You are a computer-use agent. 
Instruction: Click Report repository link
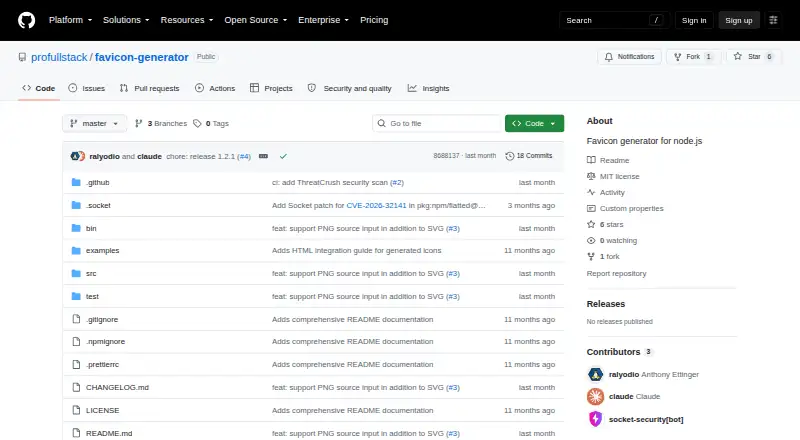(x=616, y=274)
